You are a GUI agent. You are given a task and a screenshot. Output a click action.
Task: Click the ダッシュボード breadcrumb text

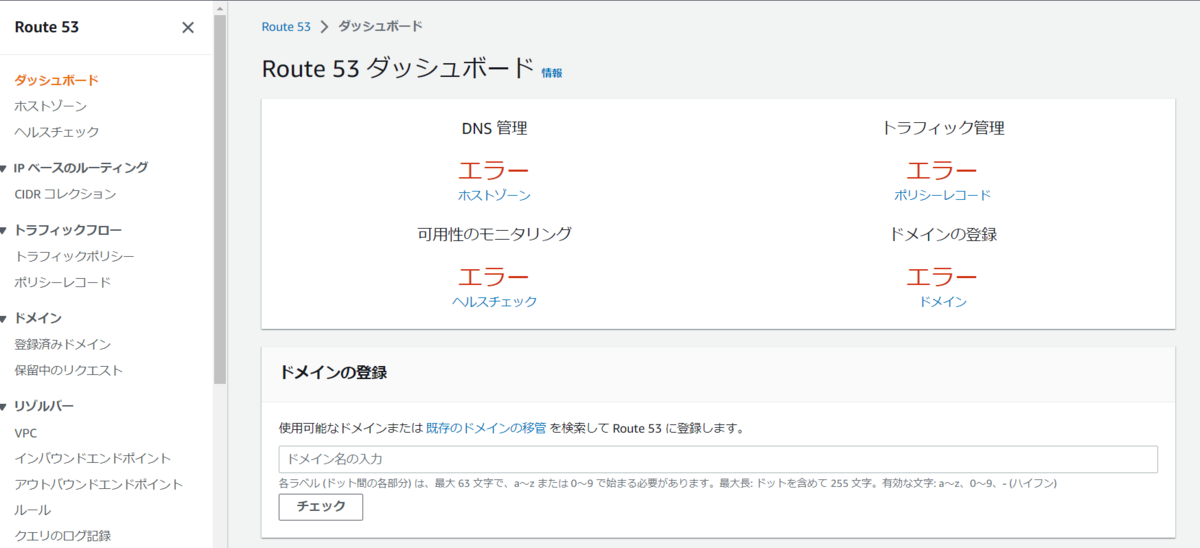pos(381,27)
